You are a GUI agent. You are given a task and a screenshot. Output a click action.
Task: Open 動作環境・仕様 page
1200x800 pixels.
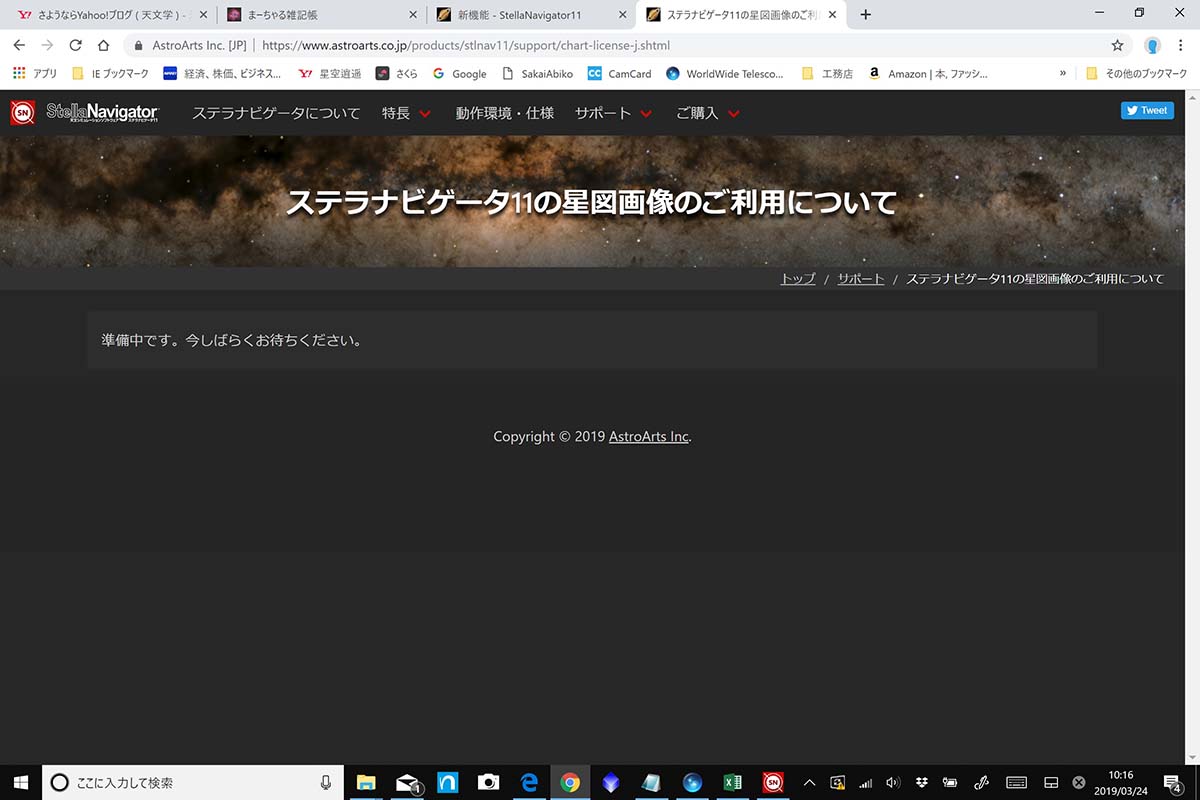point(504,113)
